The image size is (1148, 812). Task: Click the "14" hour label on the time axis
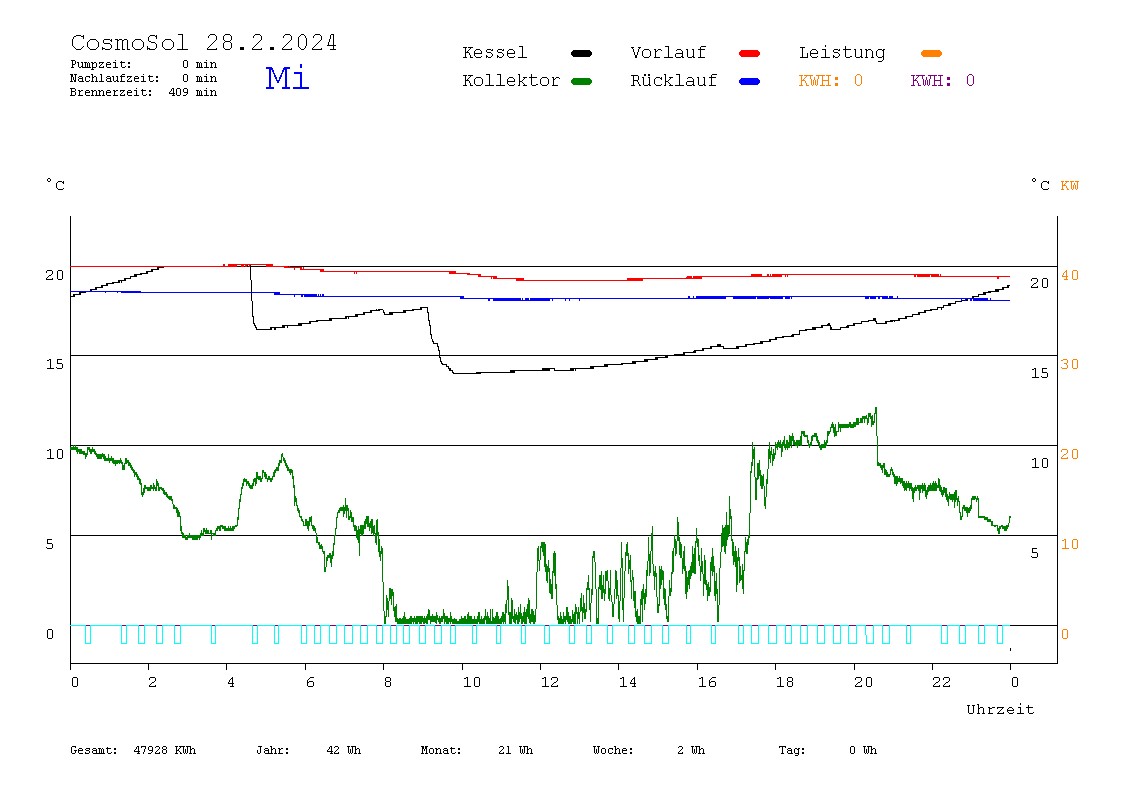627,682
